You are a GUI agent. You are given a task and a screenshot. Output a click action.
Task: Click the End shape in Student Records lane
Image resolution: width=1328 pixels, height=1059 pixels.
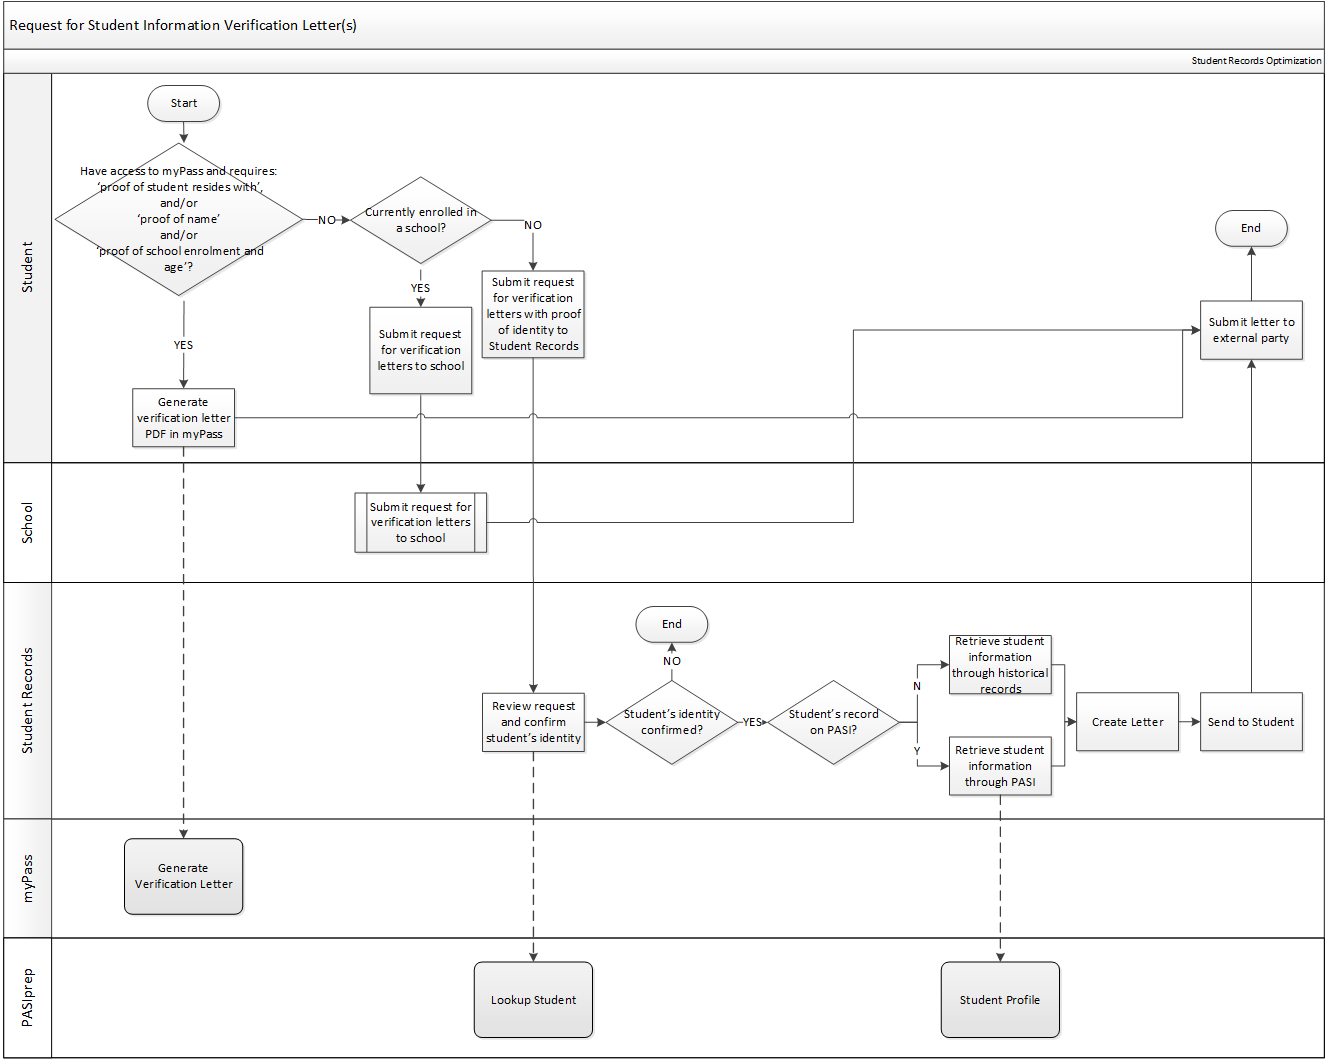(671, 624)
